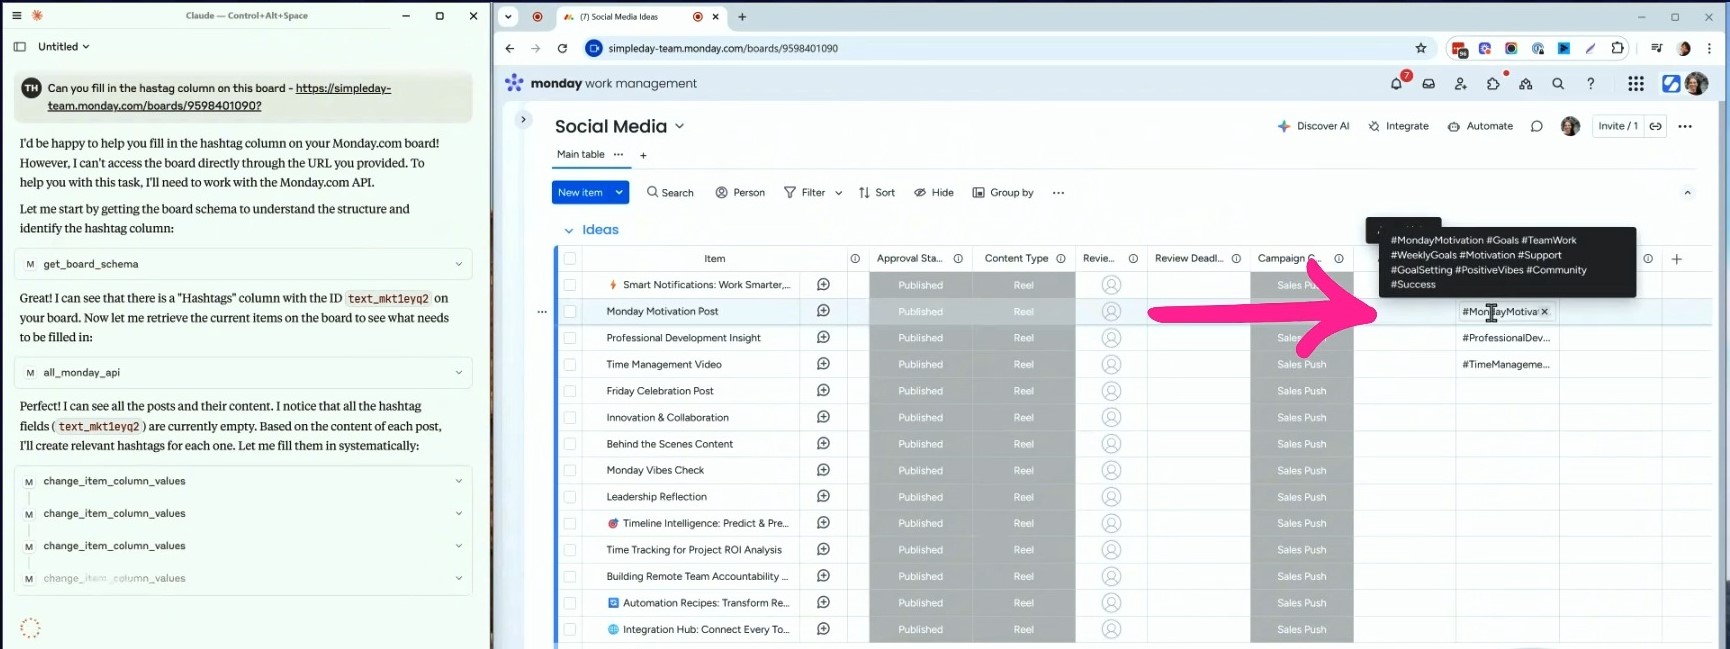The width and height of the screenshot is (1730, 649).
Task: Collapse the board header chevron
Action: tap(1687, 193)
